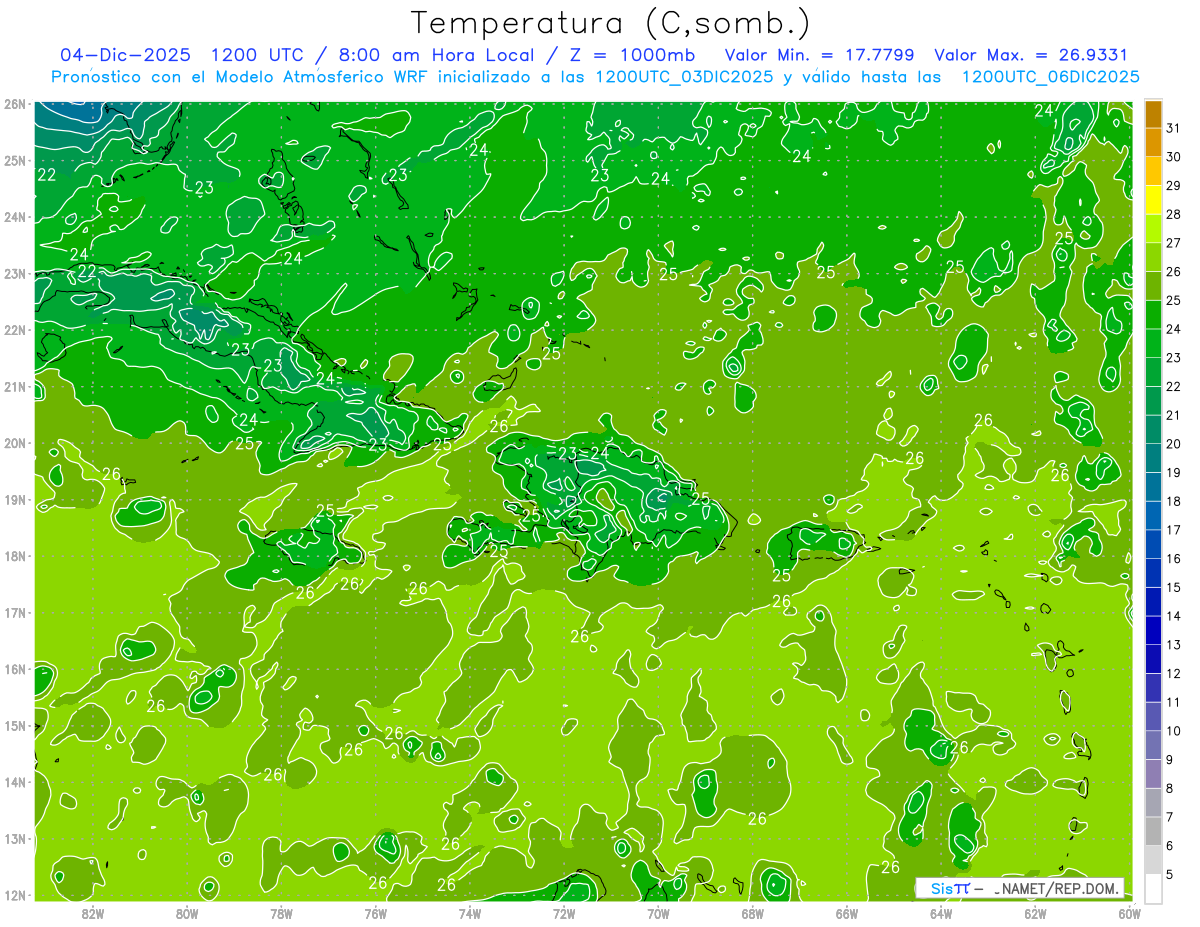Viewport: 1200px width, 927px height.
Task: Click the 18N latitude label
Action: [15, 556]
